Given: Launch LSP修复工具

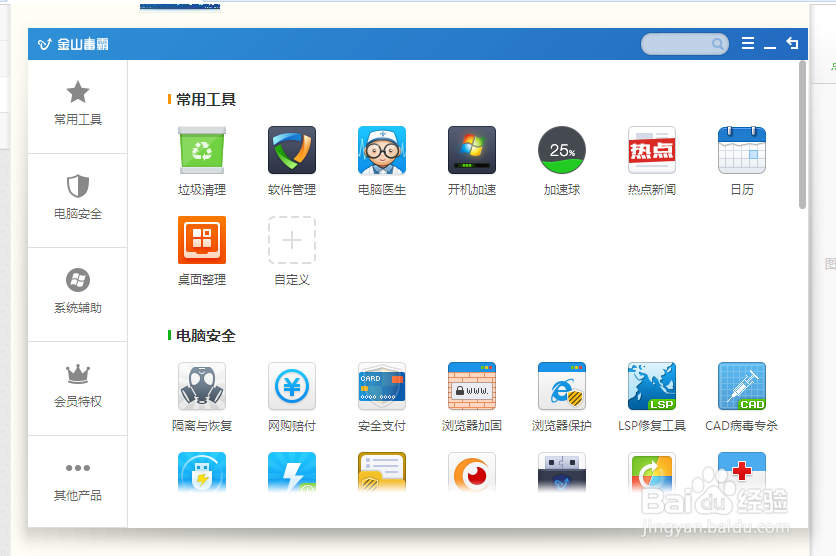Looking at the screenshot, I should click(652, 396).
